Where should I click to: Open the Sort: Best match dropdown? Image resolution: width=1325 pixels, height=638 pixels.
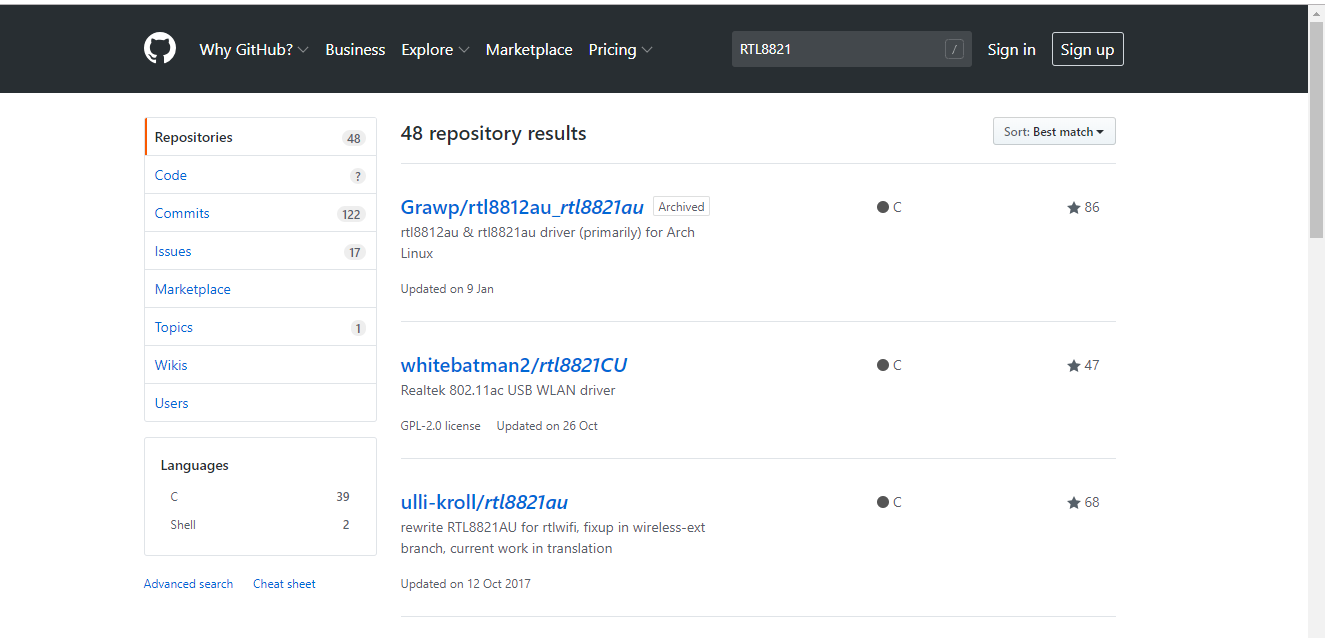click(1054, 132)
